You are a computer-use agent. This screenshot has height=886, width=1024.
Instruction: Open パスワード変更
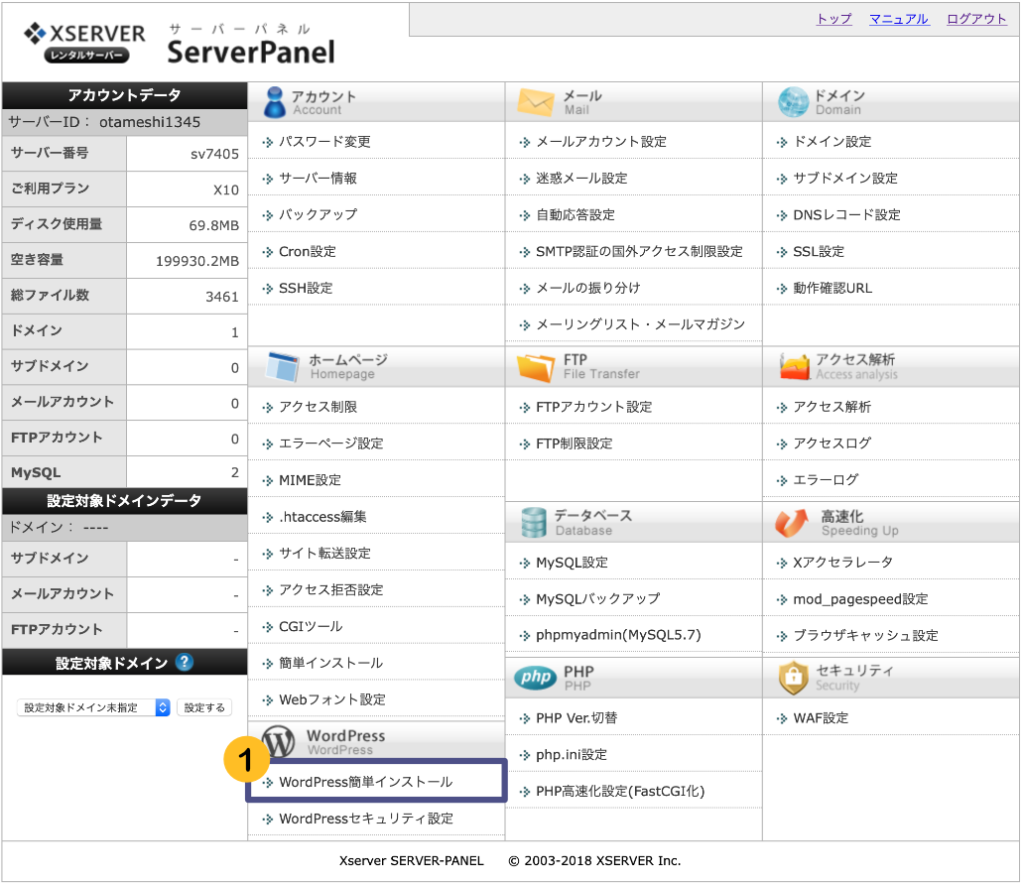[325, 142]
